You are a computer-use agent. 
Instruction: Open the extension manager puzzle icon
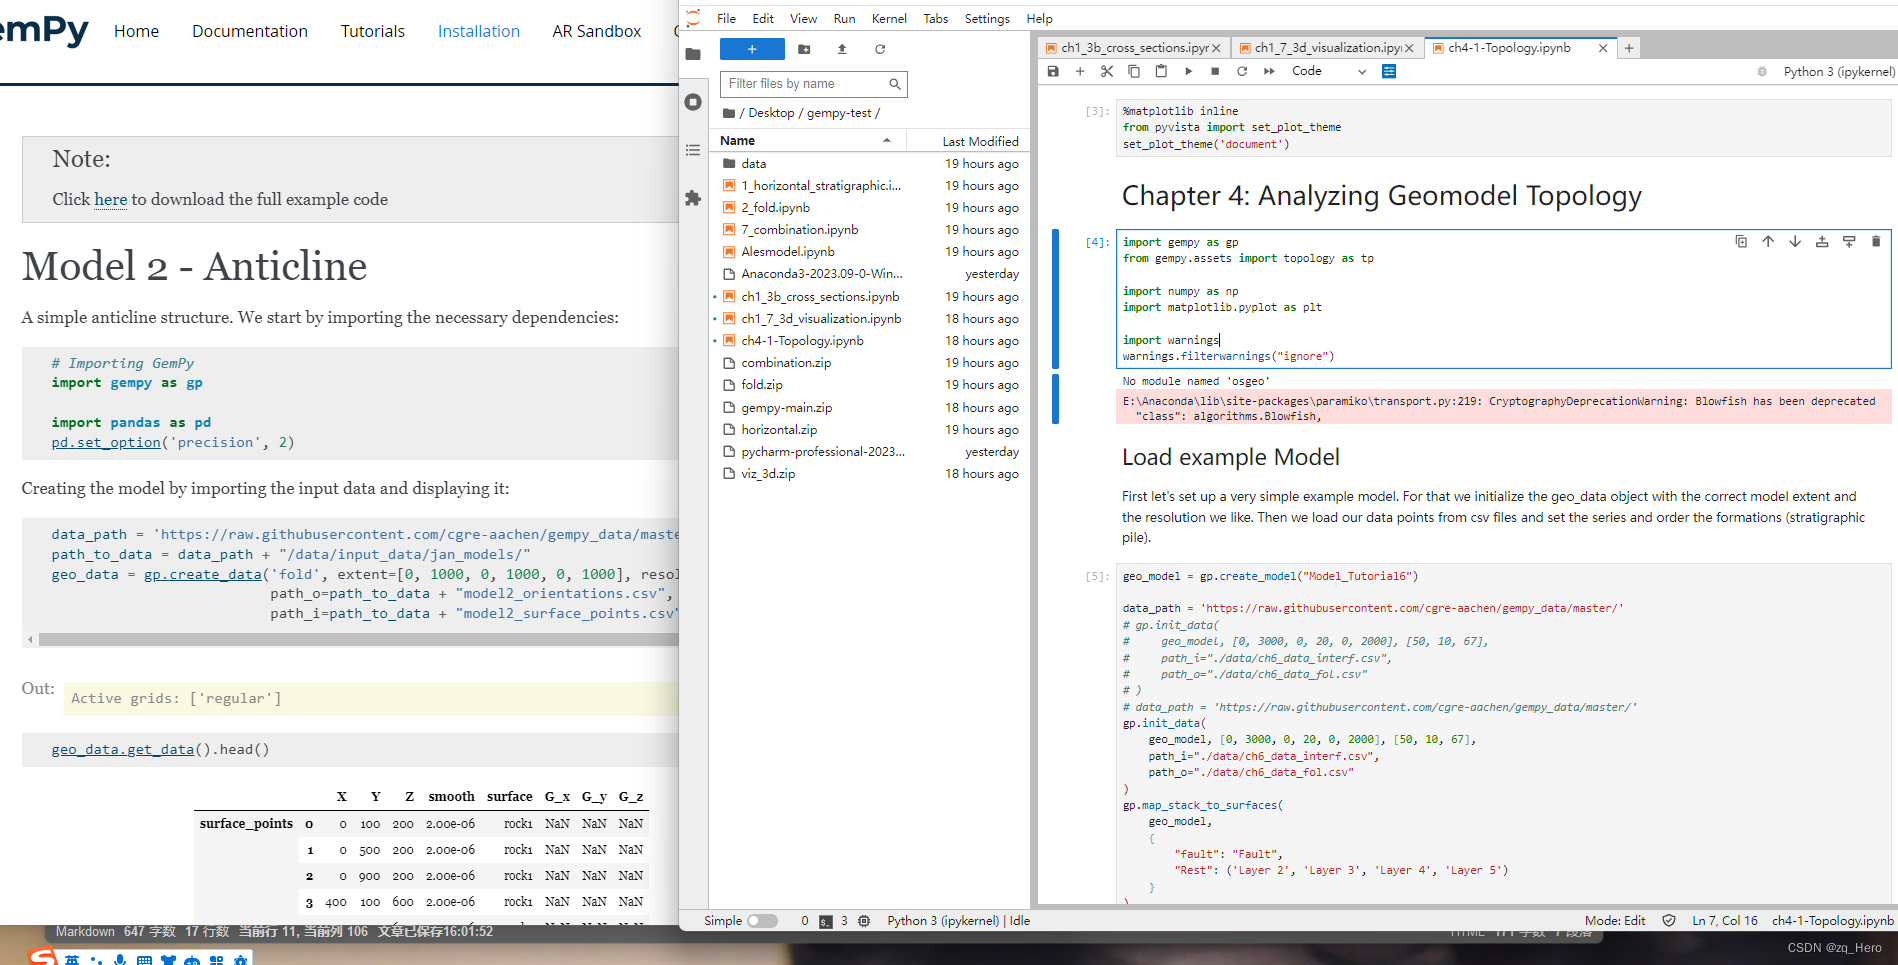pos(693,198)
